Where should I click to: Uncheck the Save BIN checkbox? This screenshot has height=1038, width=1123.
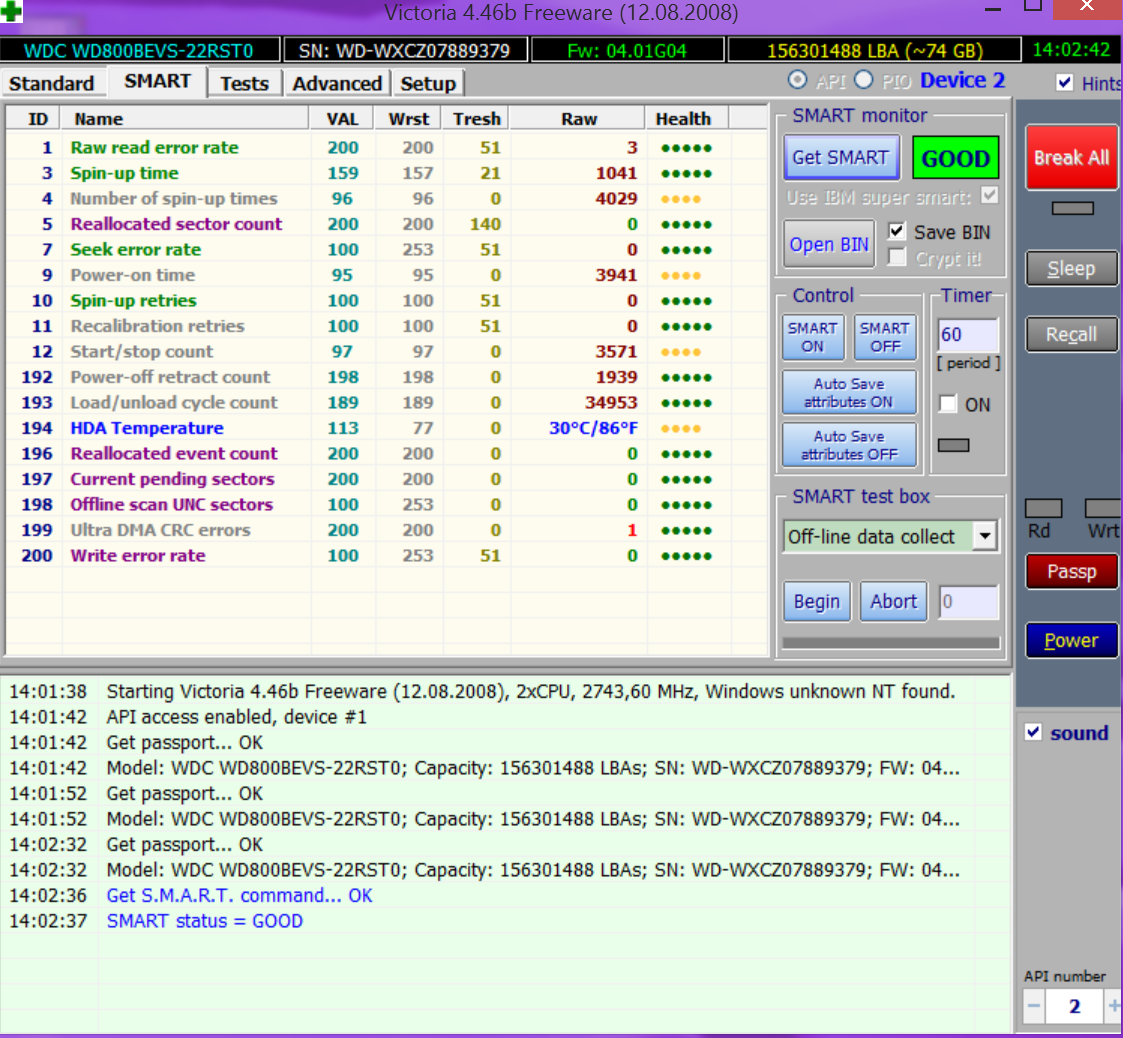[x=897, y=231]
